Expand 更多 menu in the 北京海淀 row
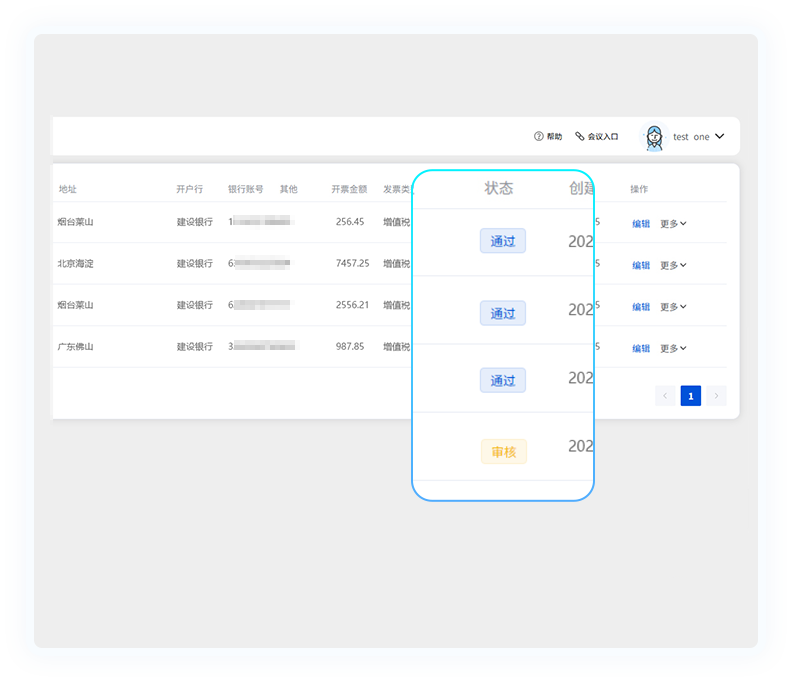Image resolution: width=792 pixels, height=682 pixels. [x=673, y=265]
